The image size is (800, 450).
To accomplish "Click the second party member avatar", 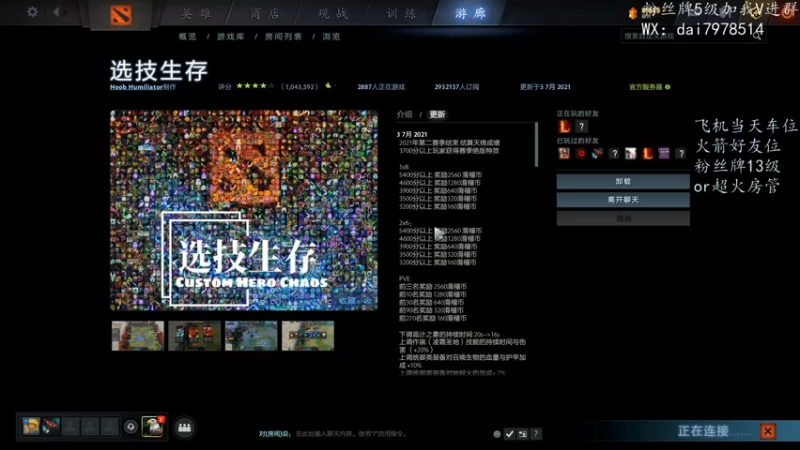I will (x=51, y=426).
